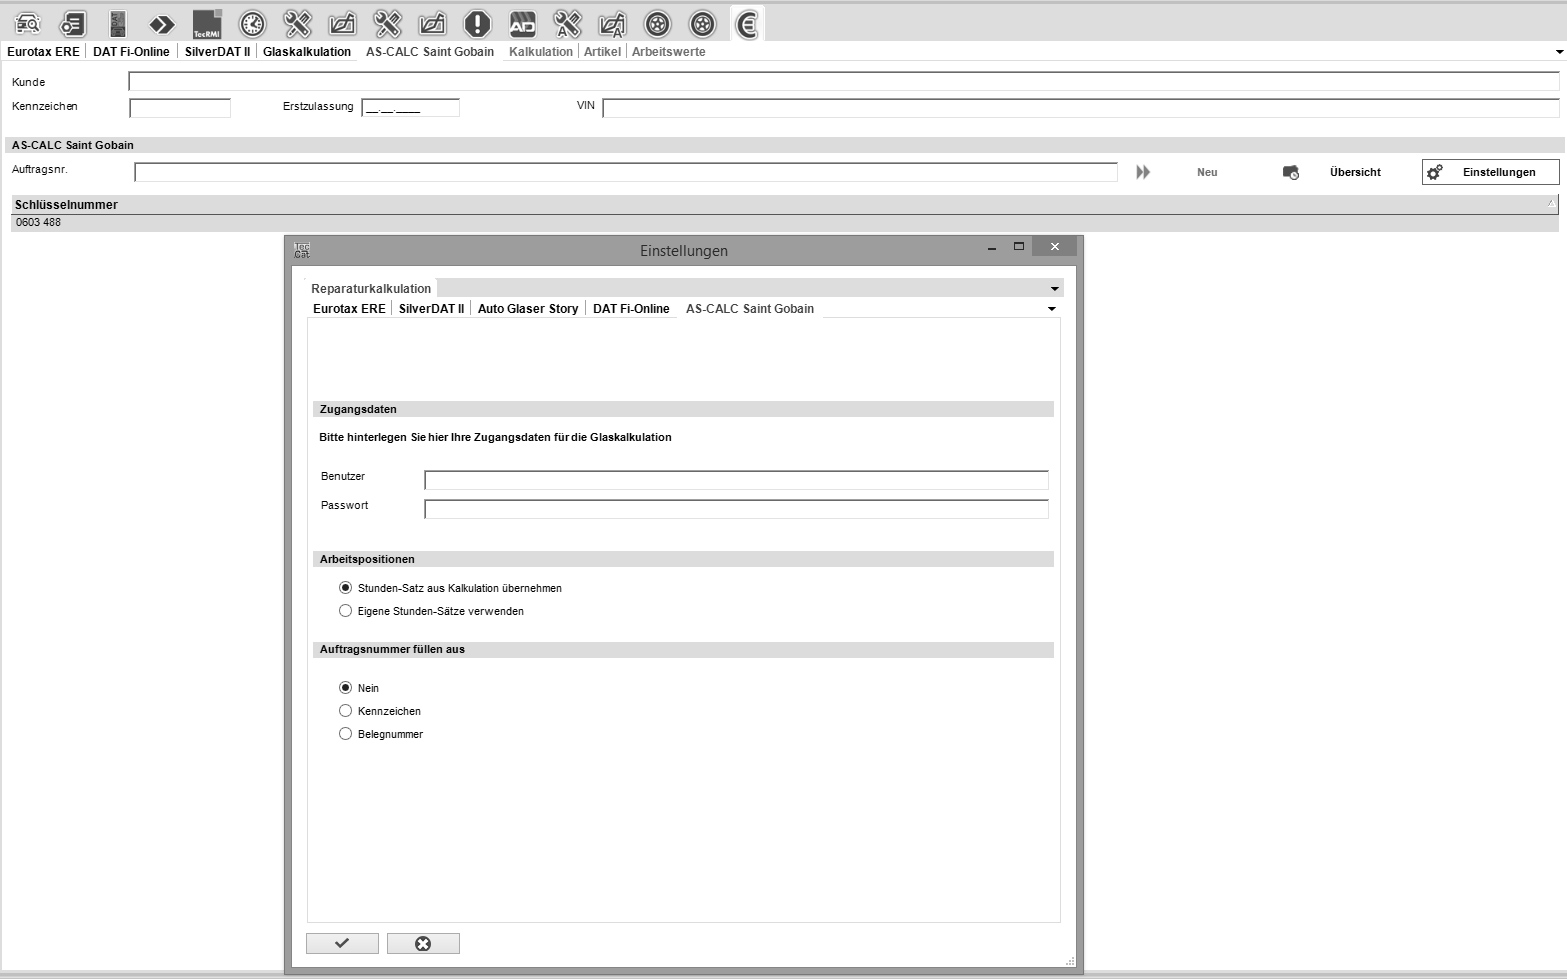Switch to the SilverDAT II main tab
The width and height of the screenshot is (1567, 979).
click(217, 52)
